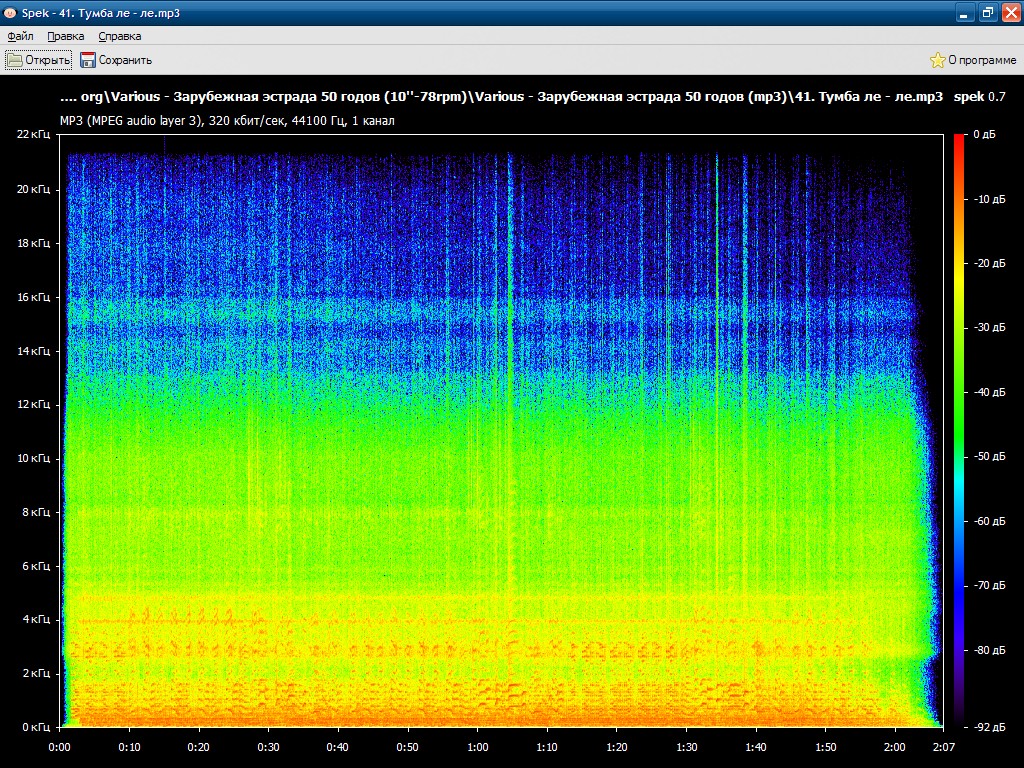Restore down the Spek window
This screenshot has height=768, width=1024.
tap(987, 12)
